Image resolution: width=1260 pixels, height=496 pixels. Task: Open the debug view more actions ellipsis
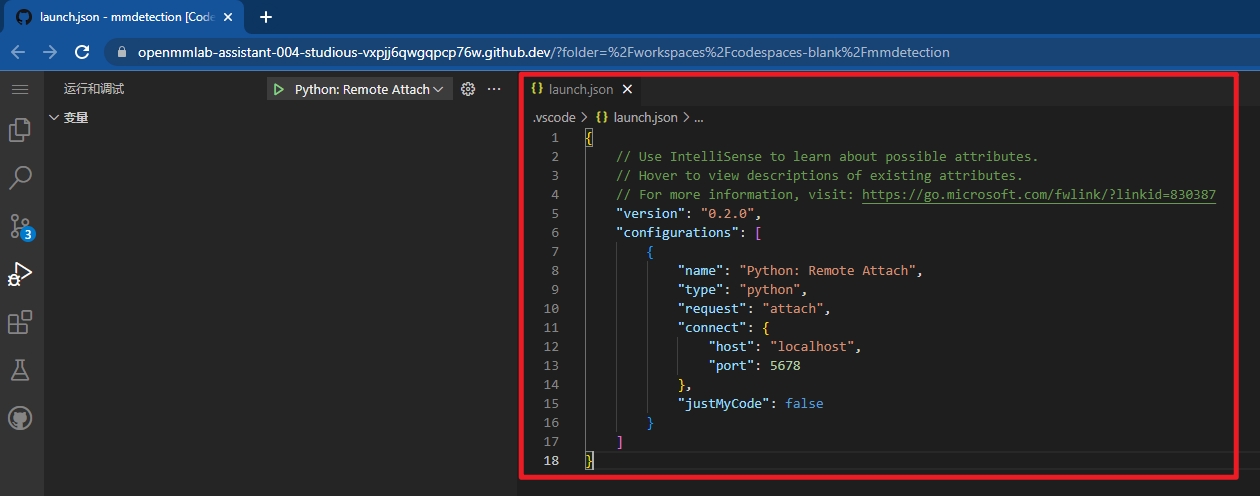click(494, 89)
